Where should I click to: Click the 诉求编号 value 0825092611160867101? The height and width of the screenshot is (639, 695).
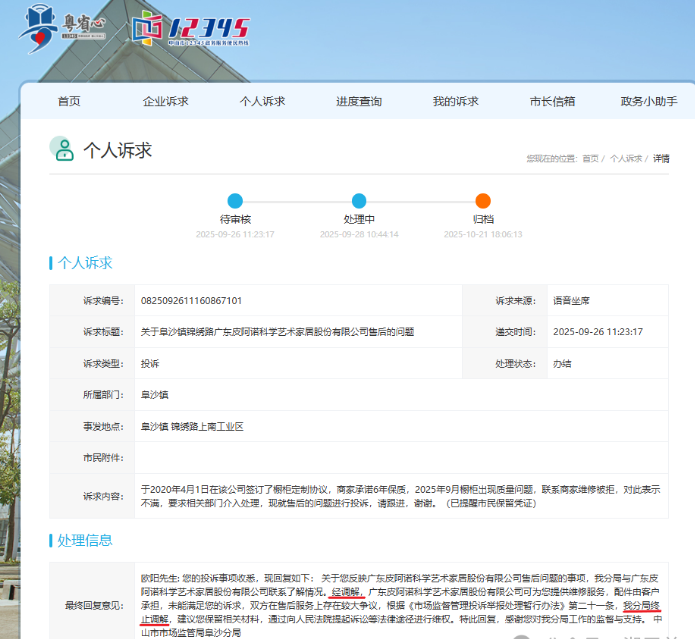click(x=191, y=300)
